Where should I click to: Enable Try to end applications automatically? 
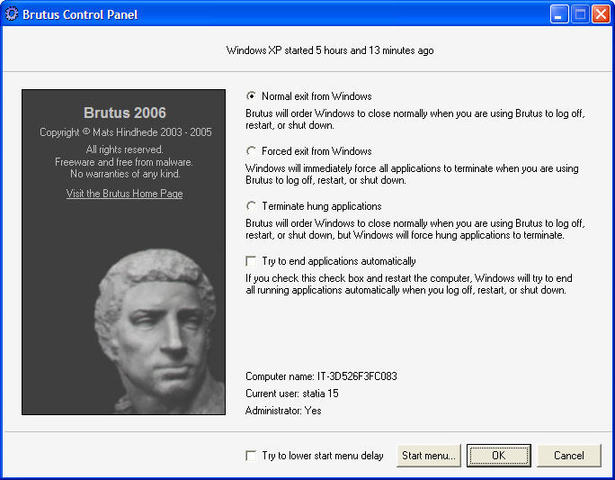click(251, 261)
